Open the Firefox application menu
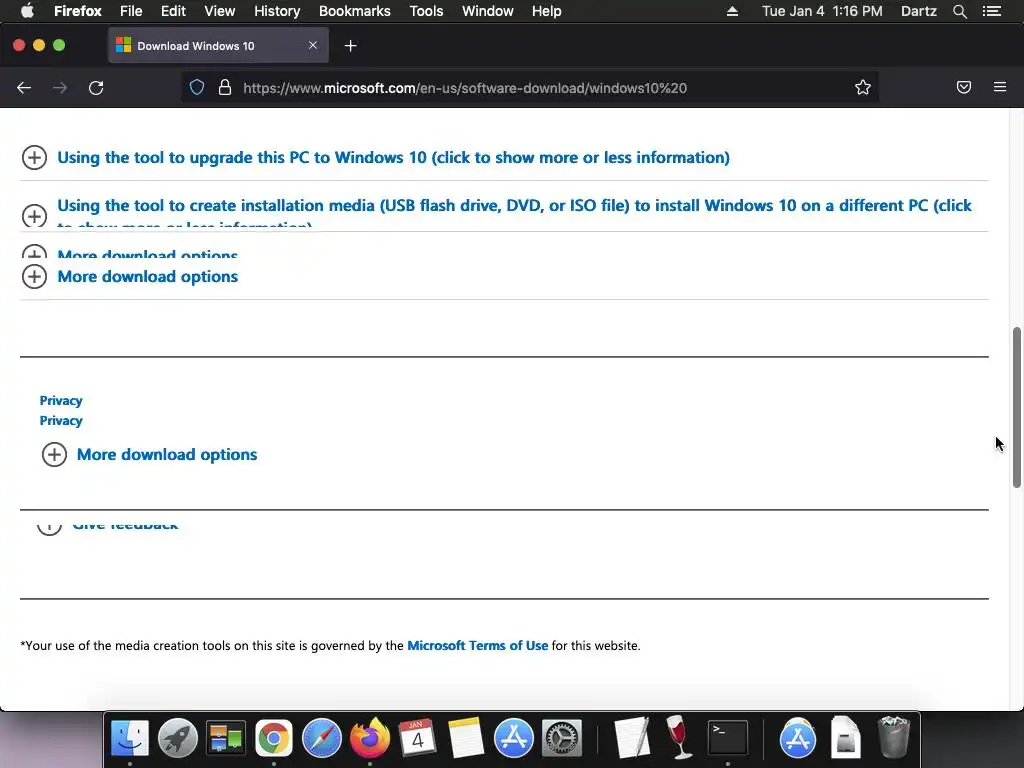 coord(78,11)
